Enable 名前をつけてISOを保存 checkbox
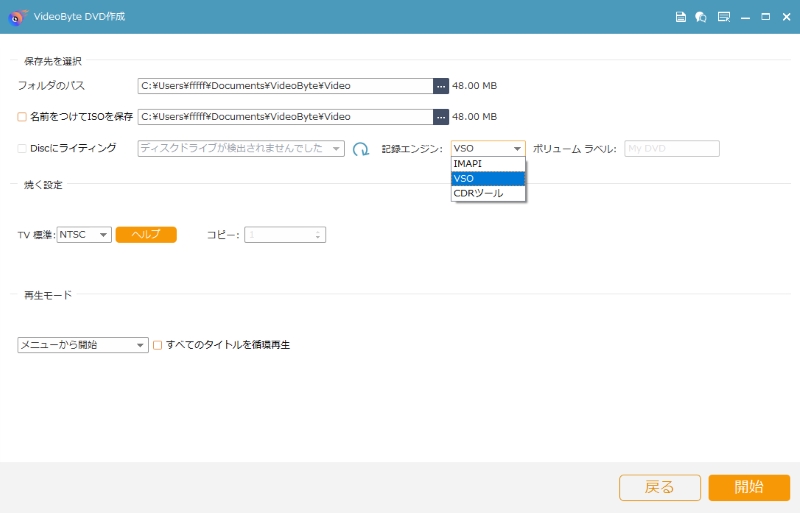The width and height of the screenshot is (800, 513). point(22,117)
